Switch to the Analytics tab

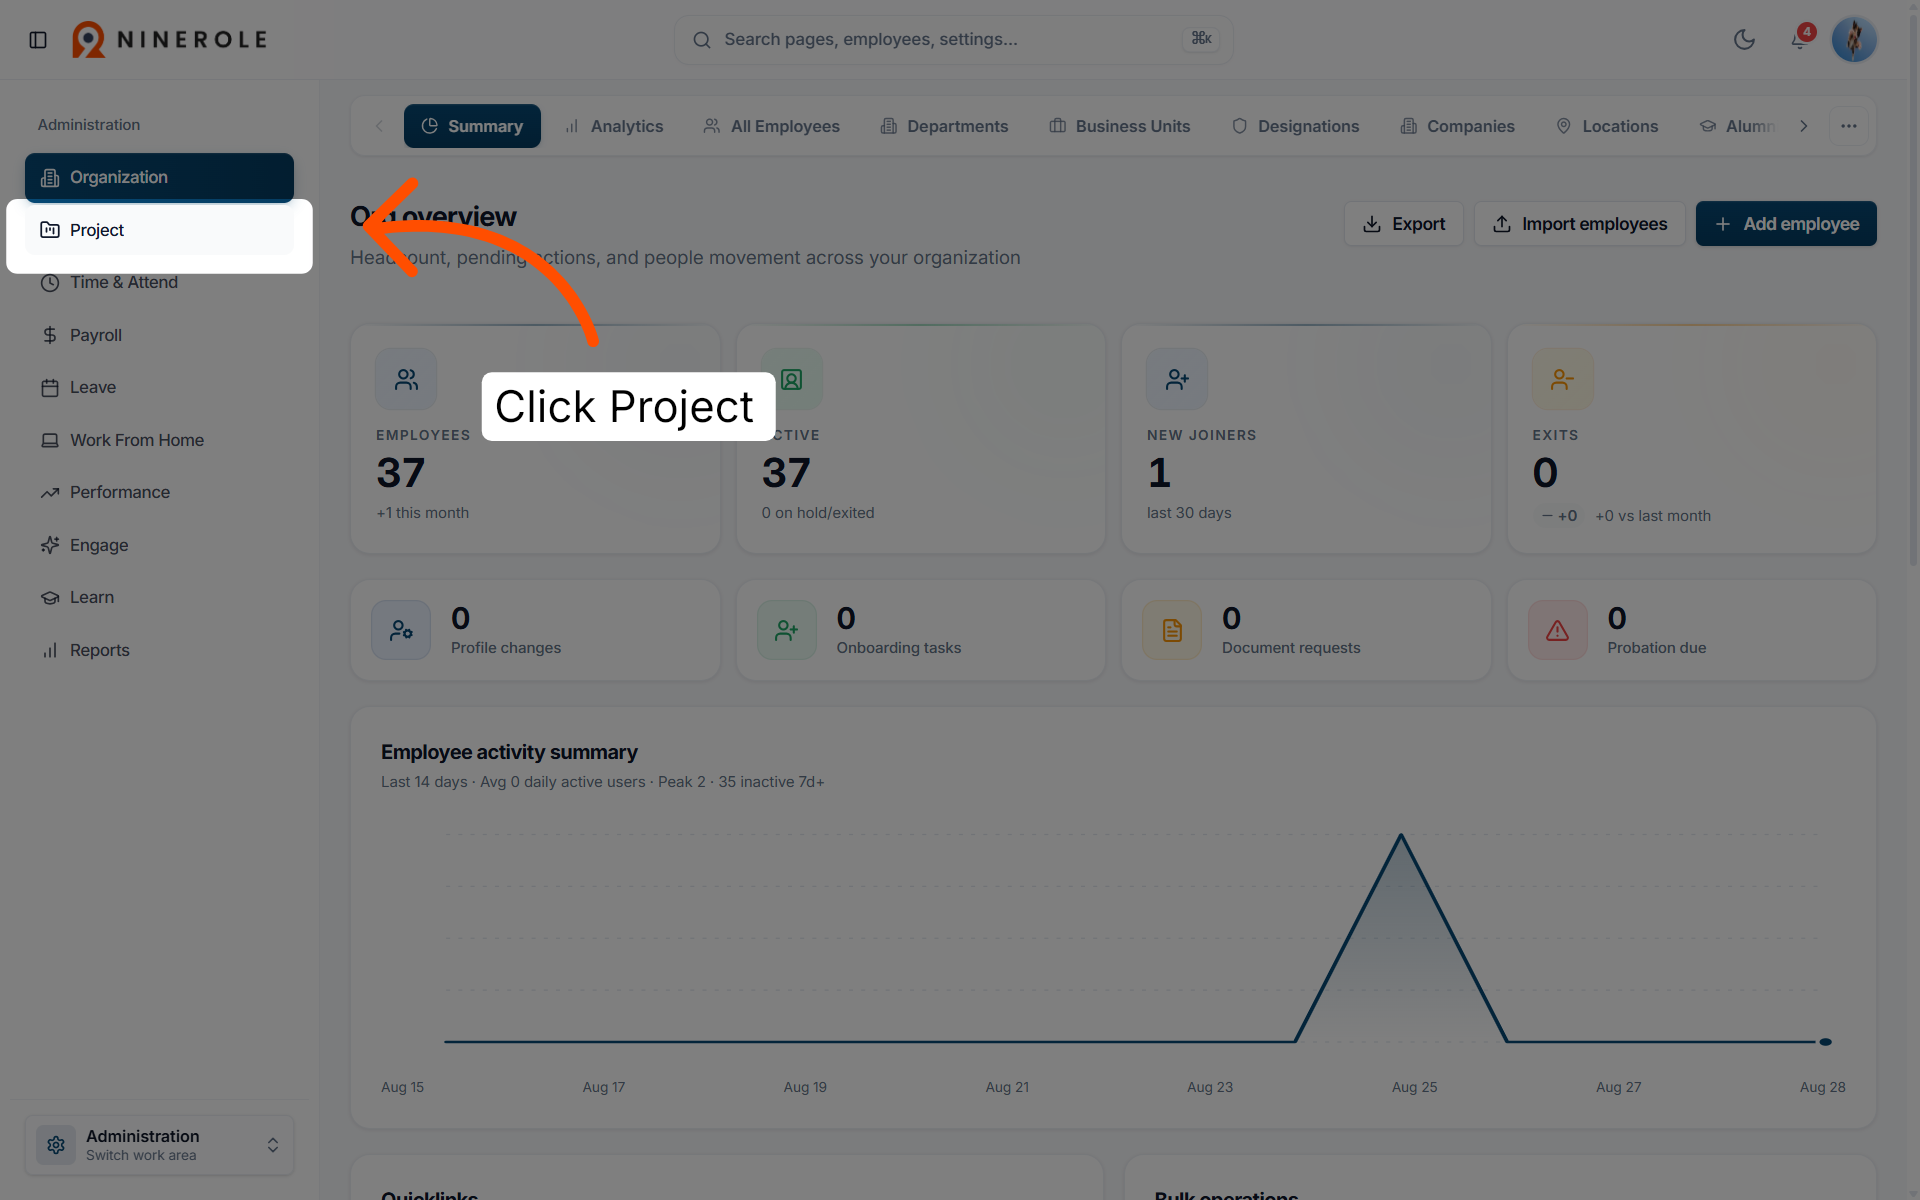click(614, 126)
